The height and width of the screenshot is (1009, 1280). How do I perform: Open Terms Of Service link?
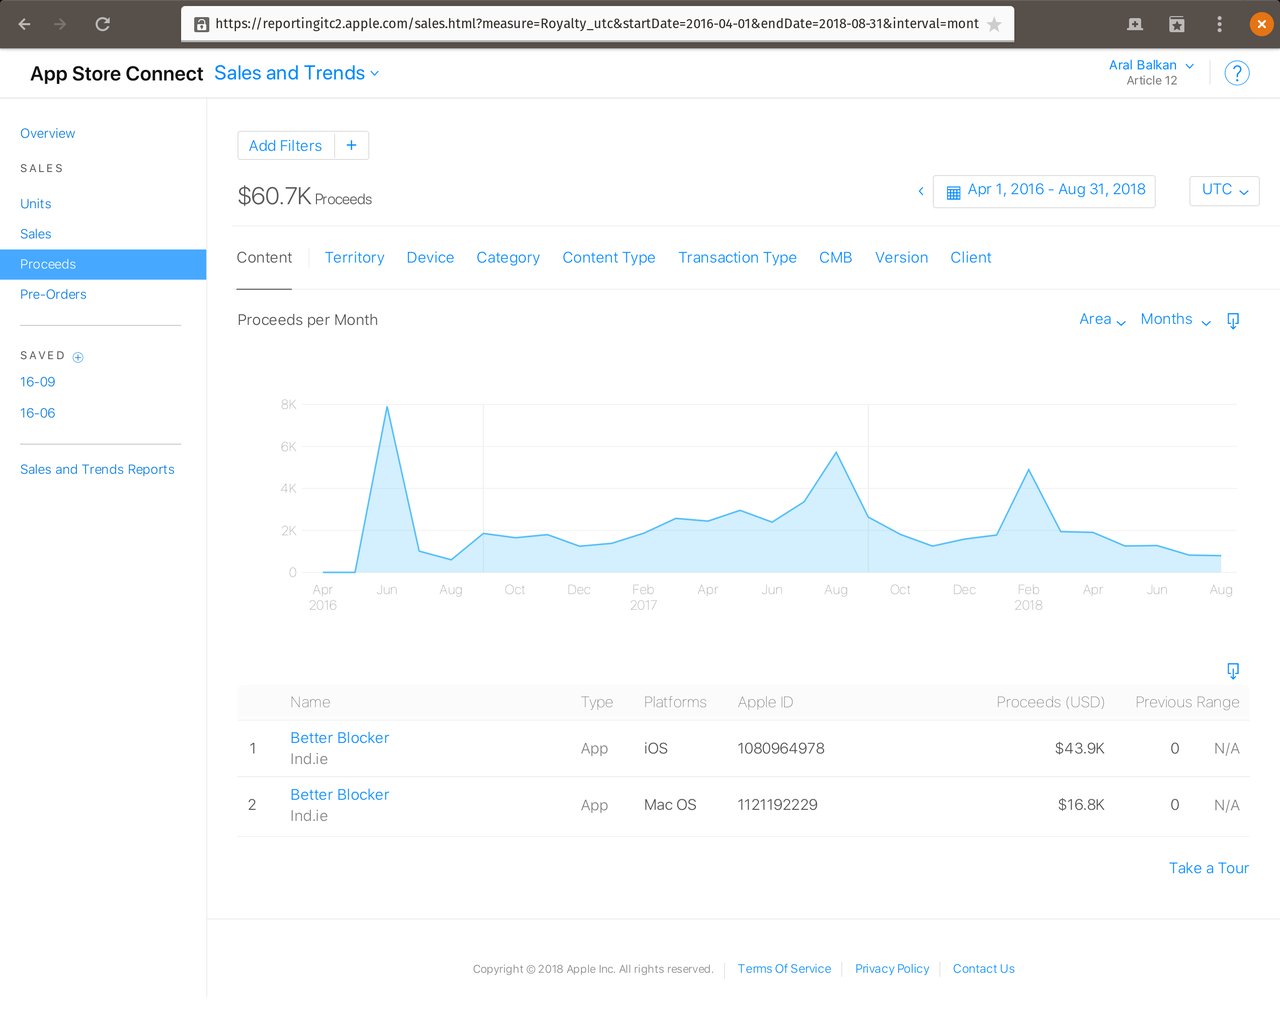click(x=784, y=969)
